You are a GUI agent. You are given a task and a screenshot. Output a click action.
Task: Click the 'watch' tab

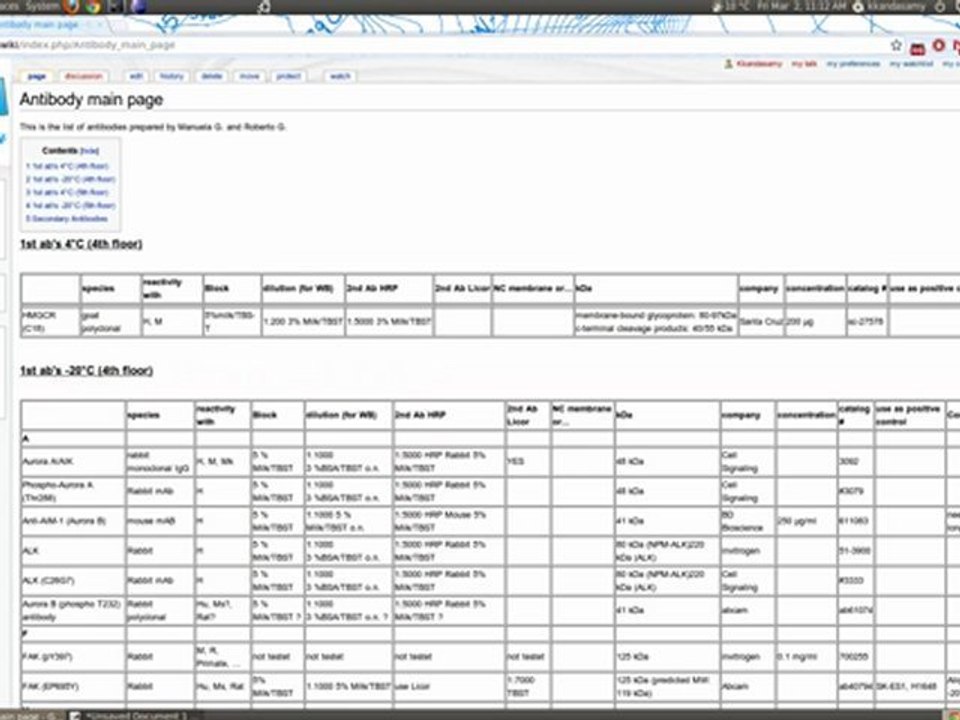point(340,77)
